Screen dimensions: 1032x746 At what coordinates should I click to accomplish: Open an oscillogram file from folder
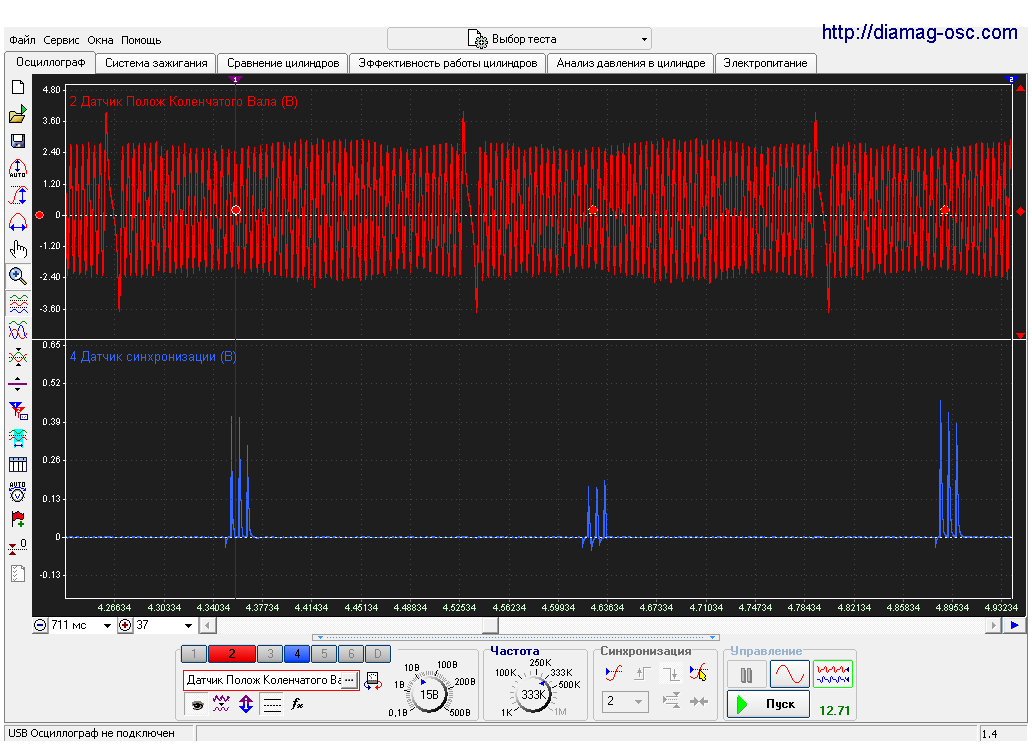pyautogui.click(x=18, y=115)
